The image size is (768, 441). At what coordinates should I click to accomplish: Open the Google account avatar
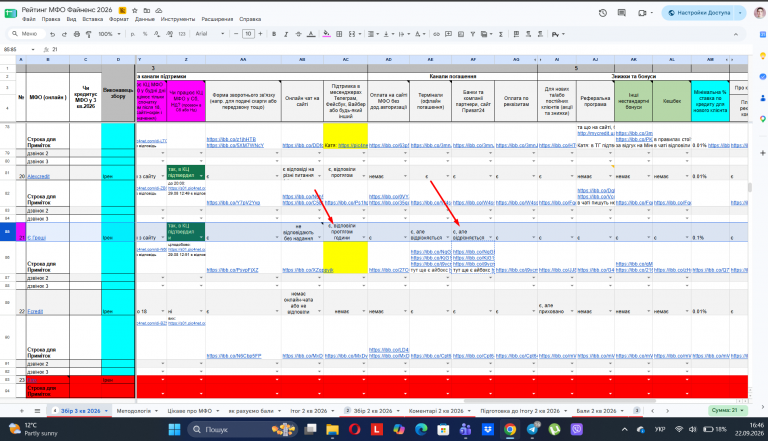tap(759, 13)
